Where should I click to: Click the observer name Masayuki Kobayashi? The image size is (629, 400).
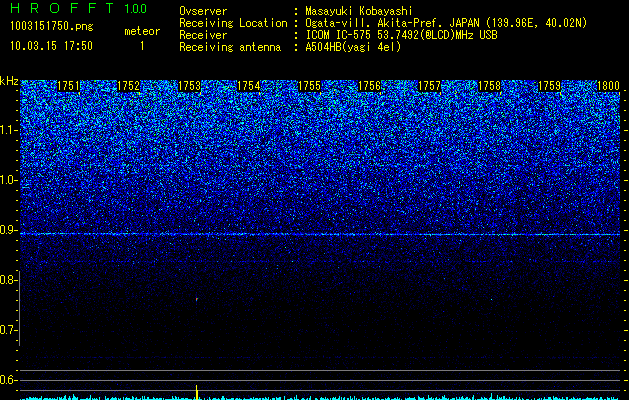point(359,11)
